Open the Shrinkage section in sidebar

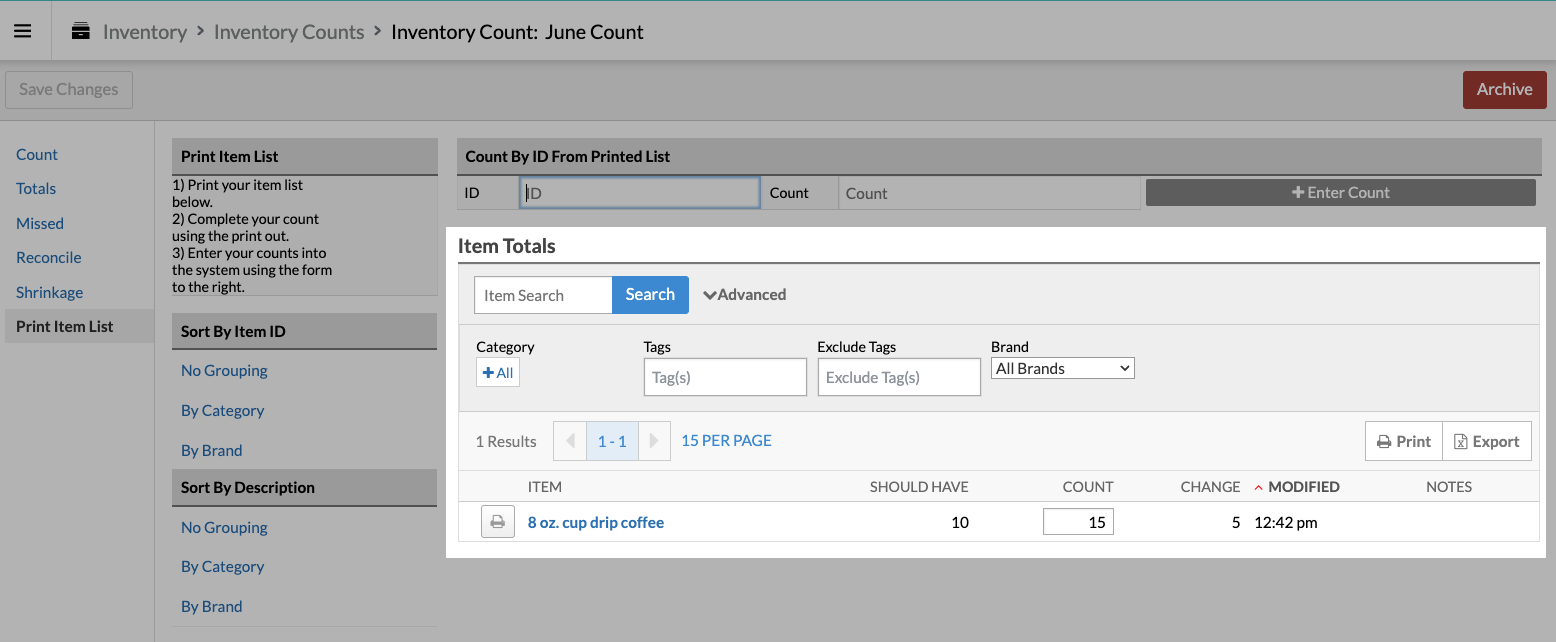tap(50, 292)
